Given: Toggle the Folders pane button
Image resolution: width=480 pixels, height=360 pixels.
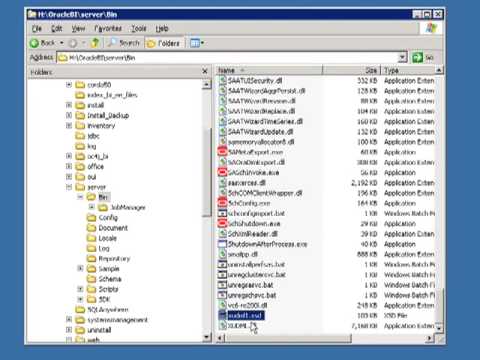Looking at the screenshot, I should (x=164, y=43).
